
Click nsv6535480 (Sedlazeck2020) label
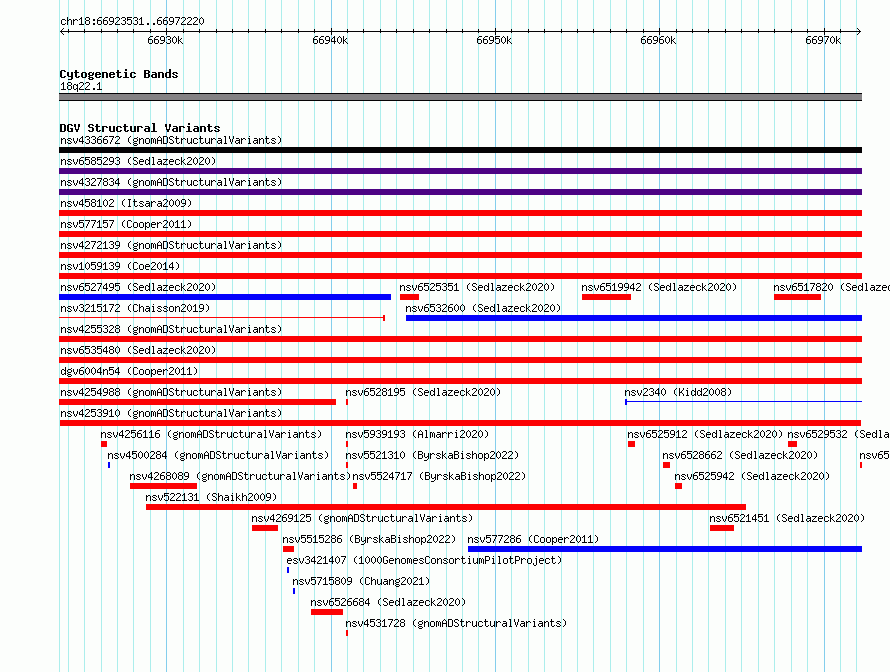pos(138,350)
